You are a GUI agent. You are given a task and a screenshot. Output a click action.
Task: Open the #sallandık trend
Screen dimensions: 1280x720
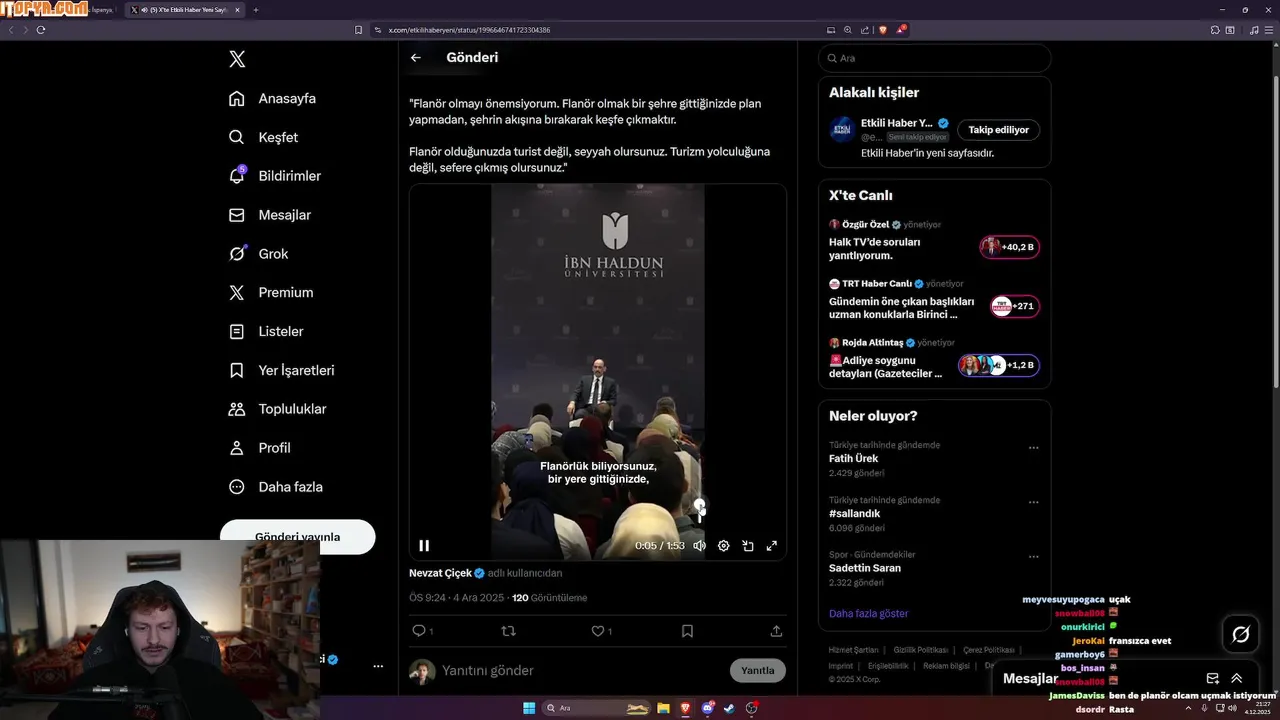(x=854, y=514)
